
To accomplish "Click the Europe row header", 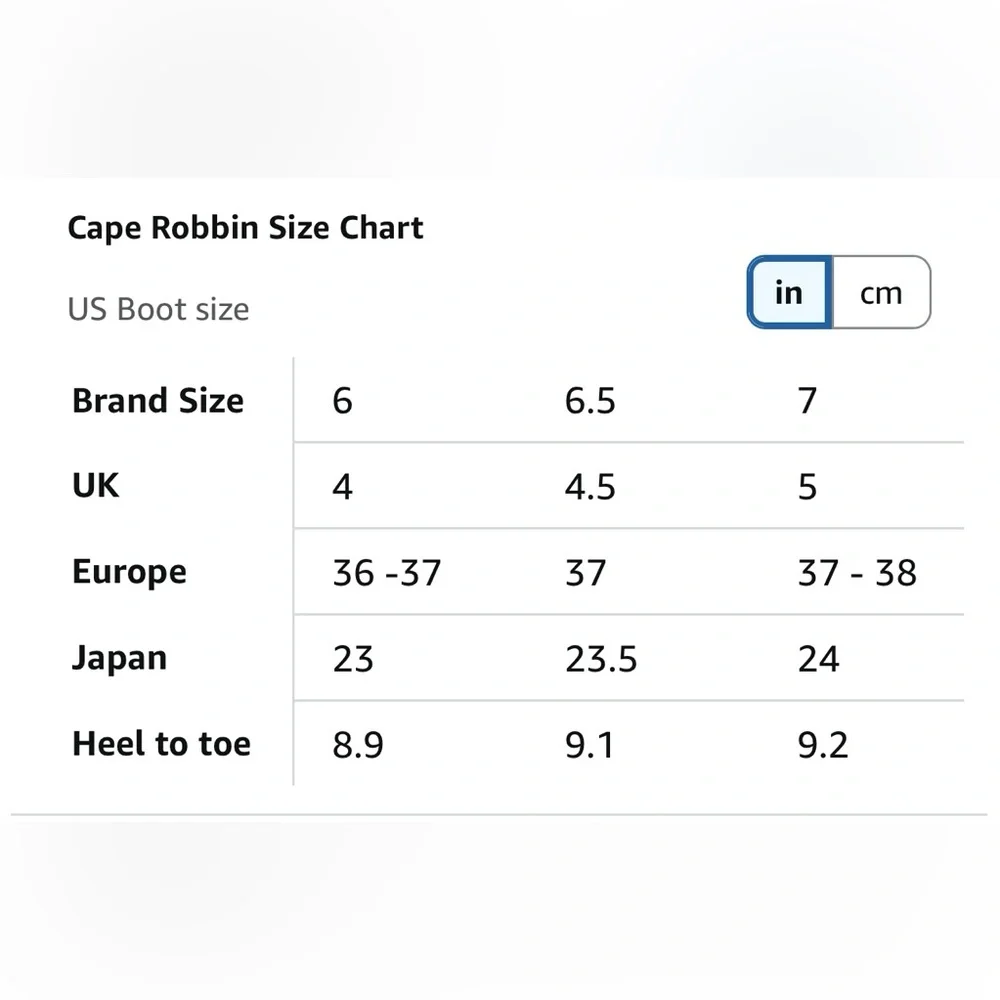I will [x=129, y=572].
